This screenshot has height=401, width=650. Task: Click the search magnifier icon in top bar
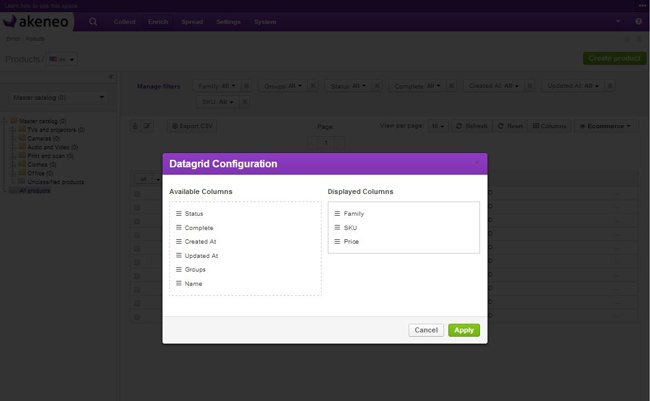pyautogui.click(x=93, y=21)
